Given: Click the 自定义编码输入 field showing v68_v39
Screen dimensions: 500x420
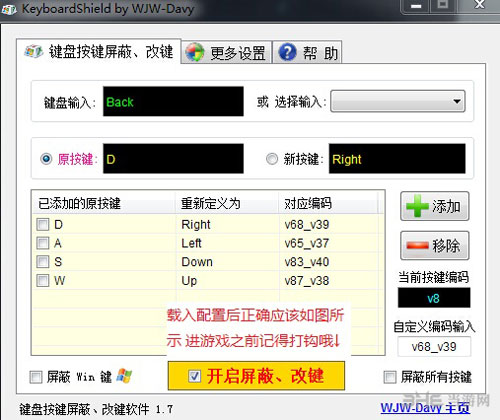Looking at the screenshot, I should click(x=434, y=347).
